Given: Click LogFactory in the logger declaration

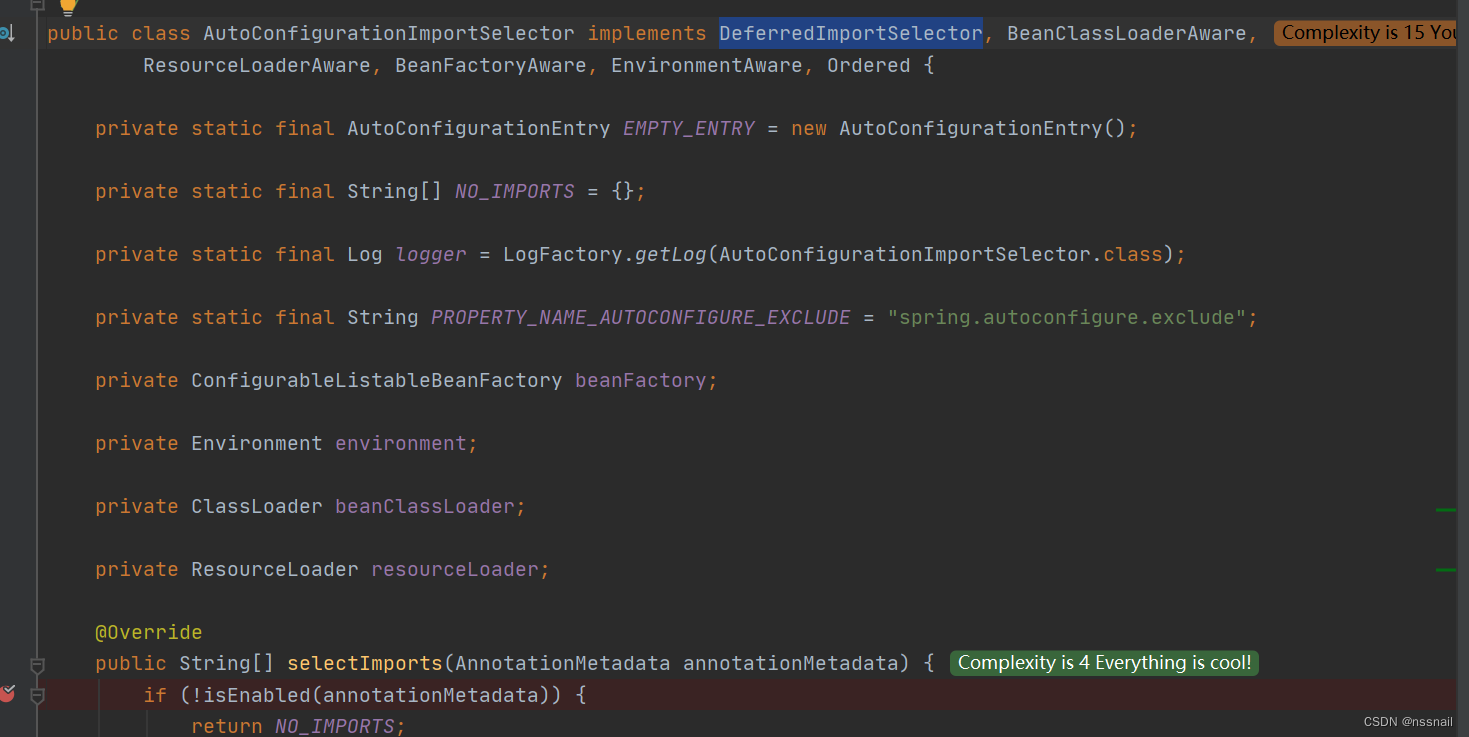Looking at the screenshot, I should tap(563, 254).
